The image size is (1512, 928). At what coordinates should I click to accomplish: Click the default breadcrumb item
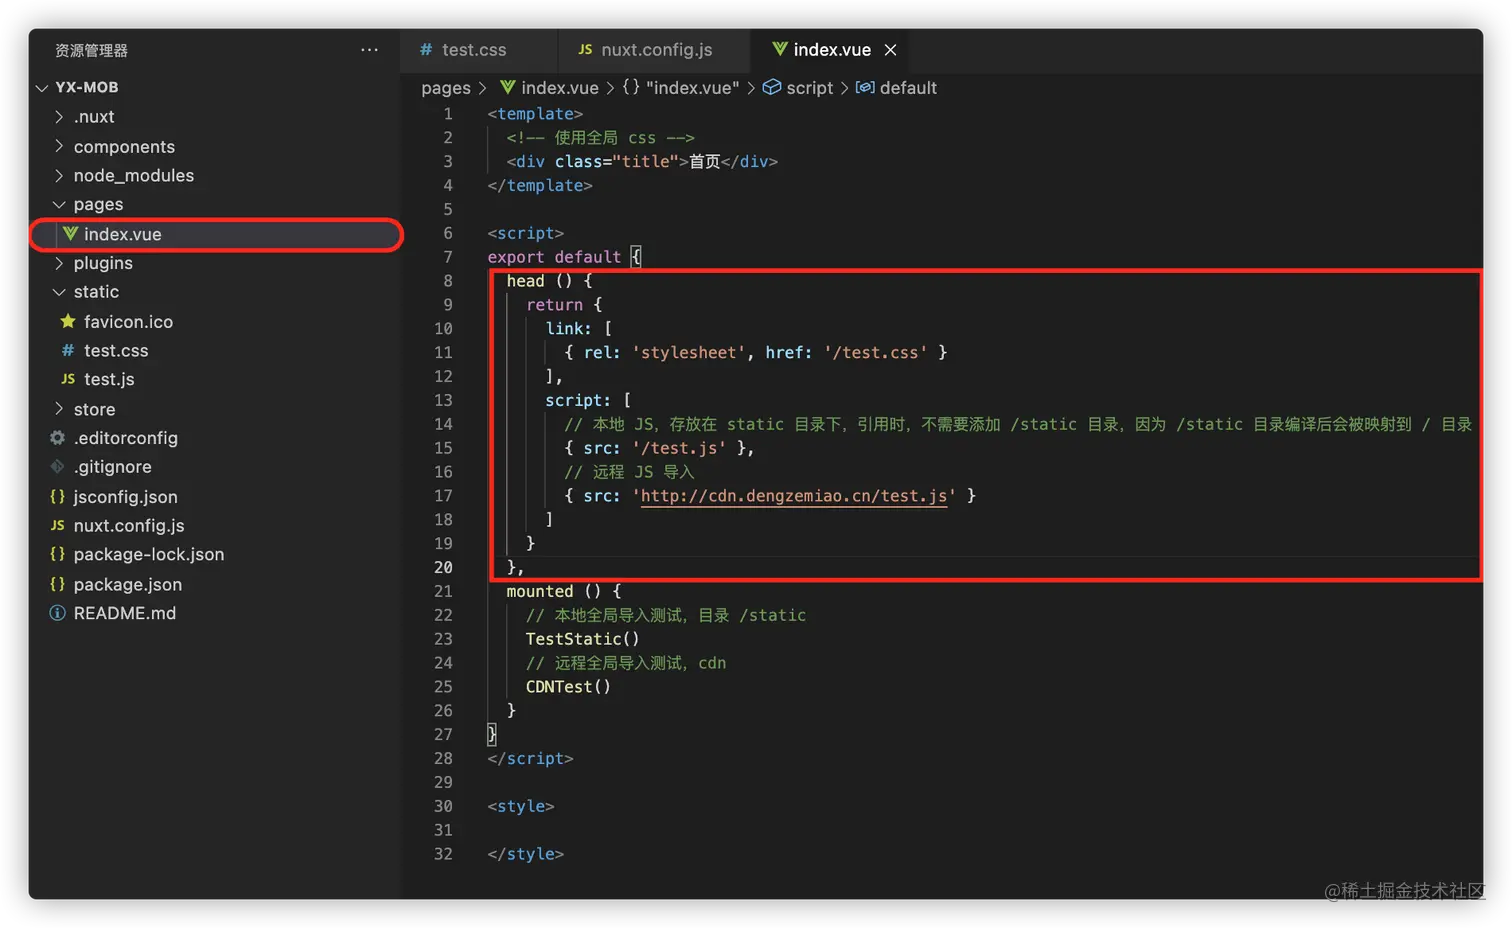point(908,88)
